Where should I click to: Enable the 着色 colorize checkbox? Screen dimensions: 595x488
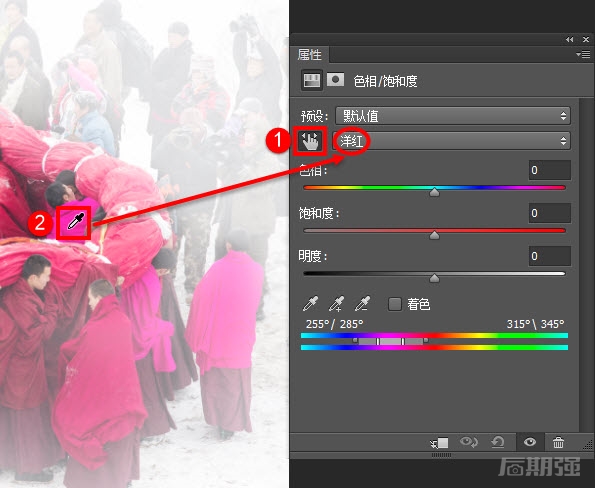395,304
